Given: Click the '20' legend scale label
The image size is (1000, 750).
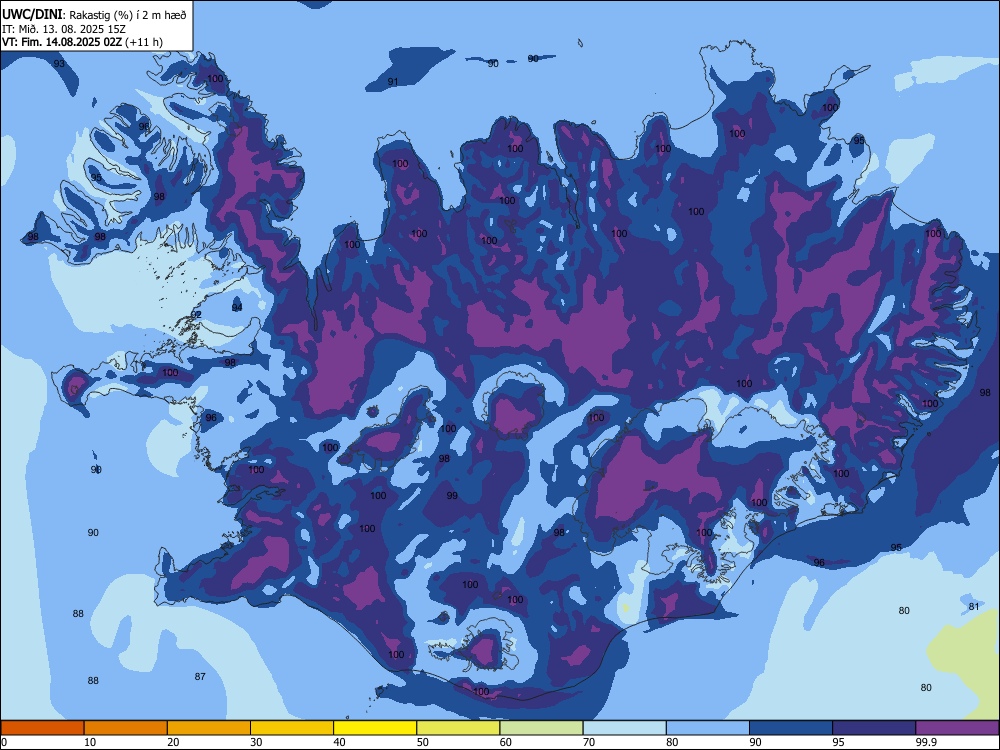Looking at the screenshot, I should point(173,742).
